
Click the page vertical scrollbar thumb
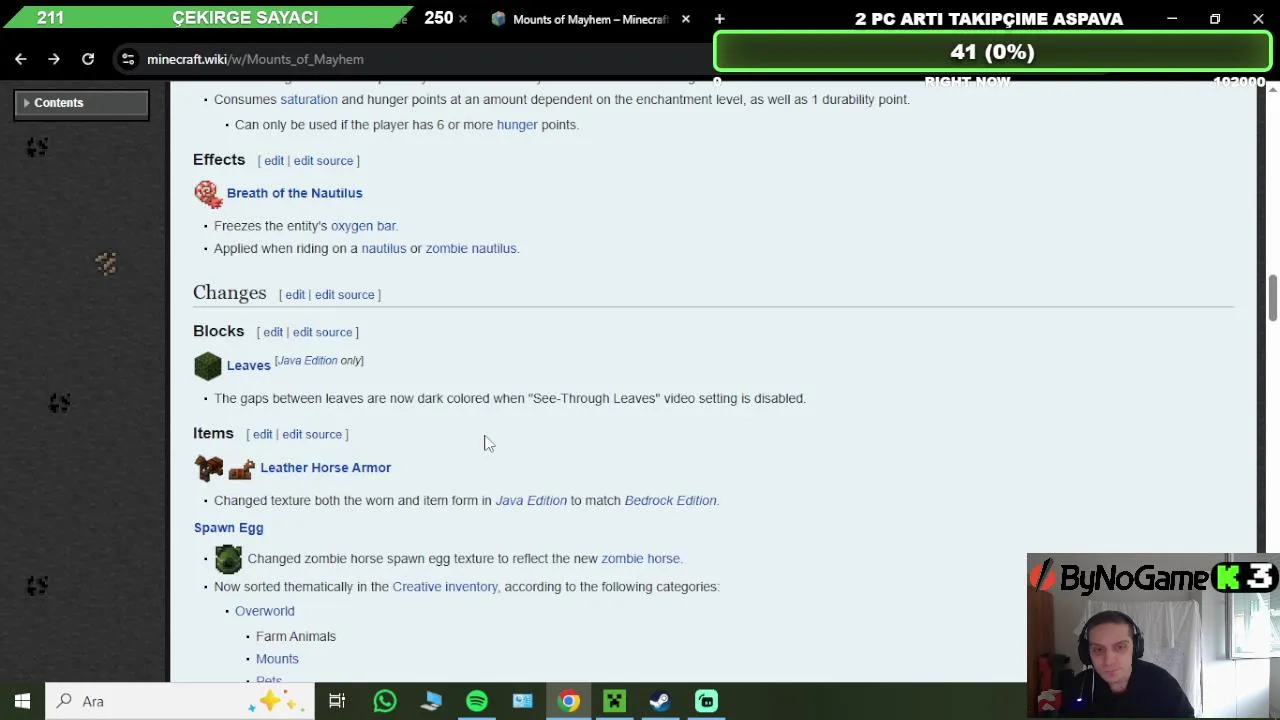tap(1272, 298)
